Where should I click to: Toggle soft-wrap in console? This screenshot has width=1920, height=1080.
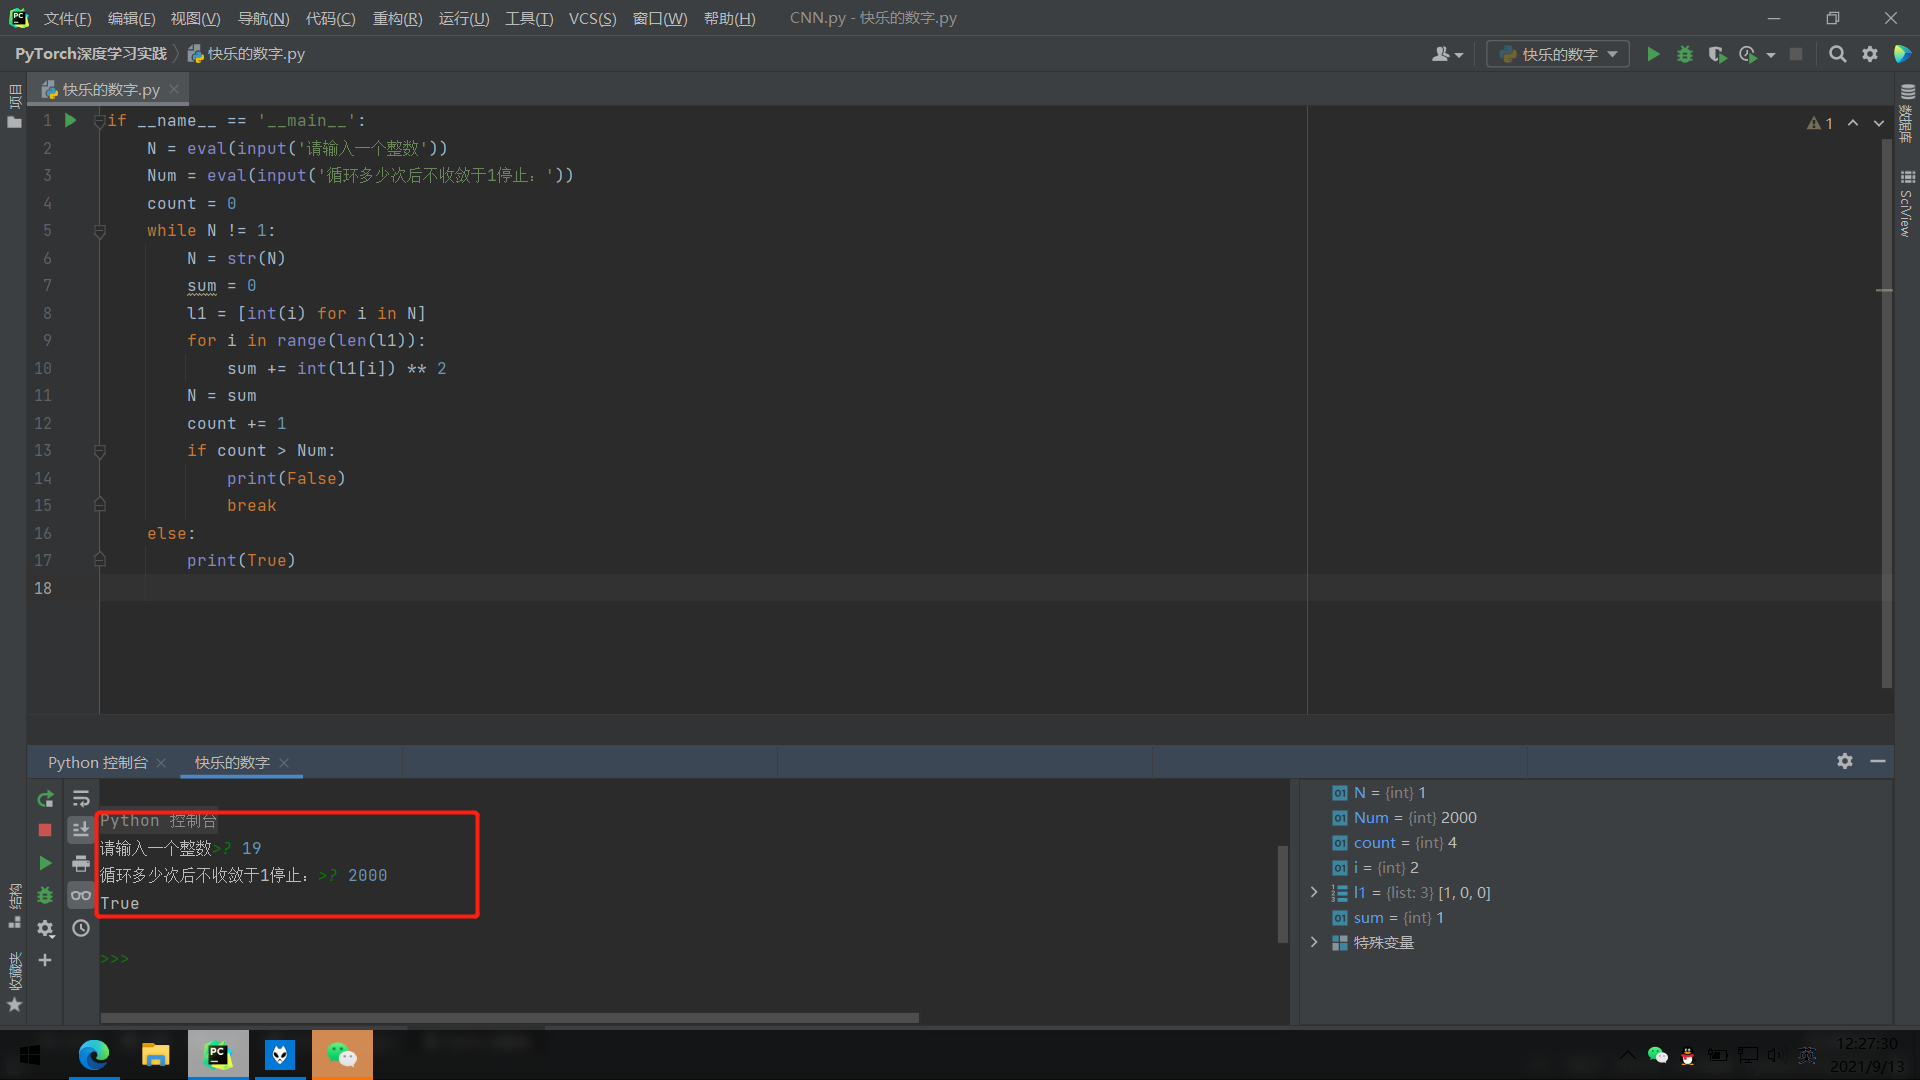pyautogui.click(x=81, y=798)
